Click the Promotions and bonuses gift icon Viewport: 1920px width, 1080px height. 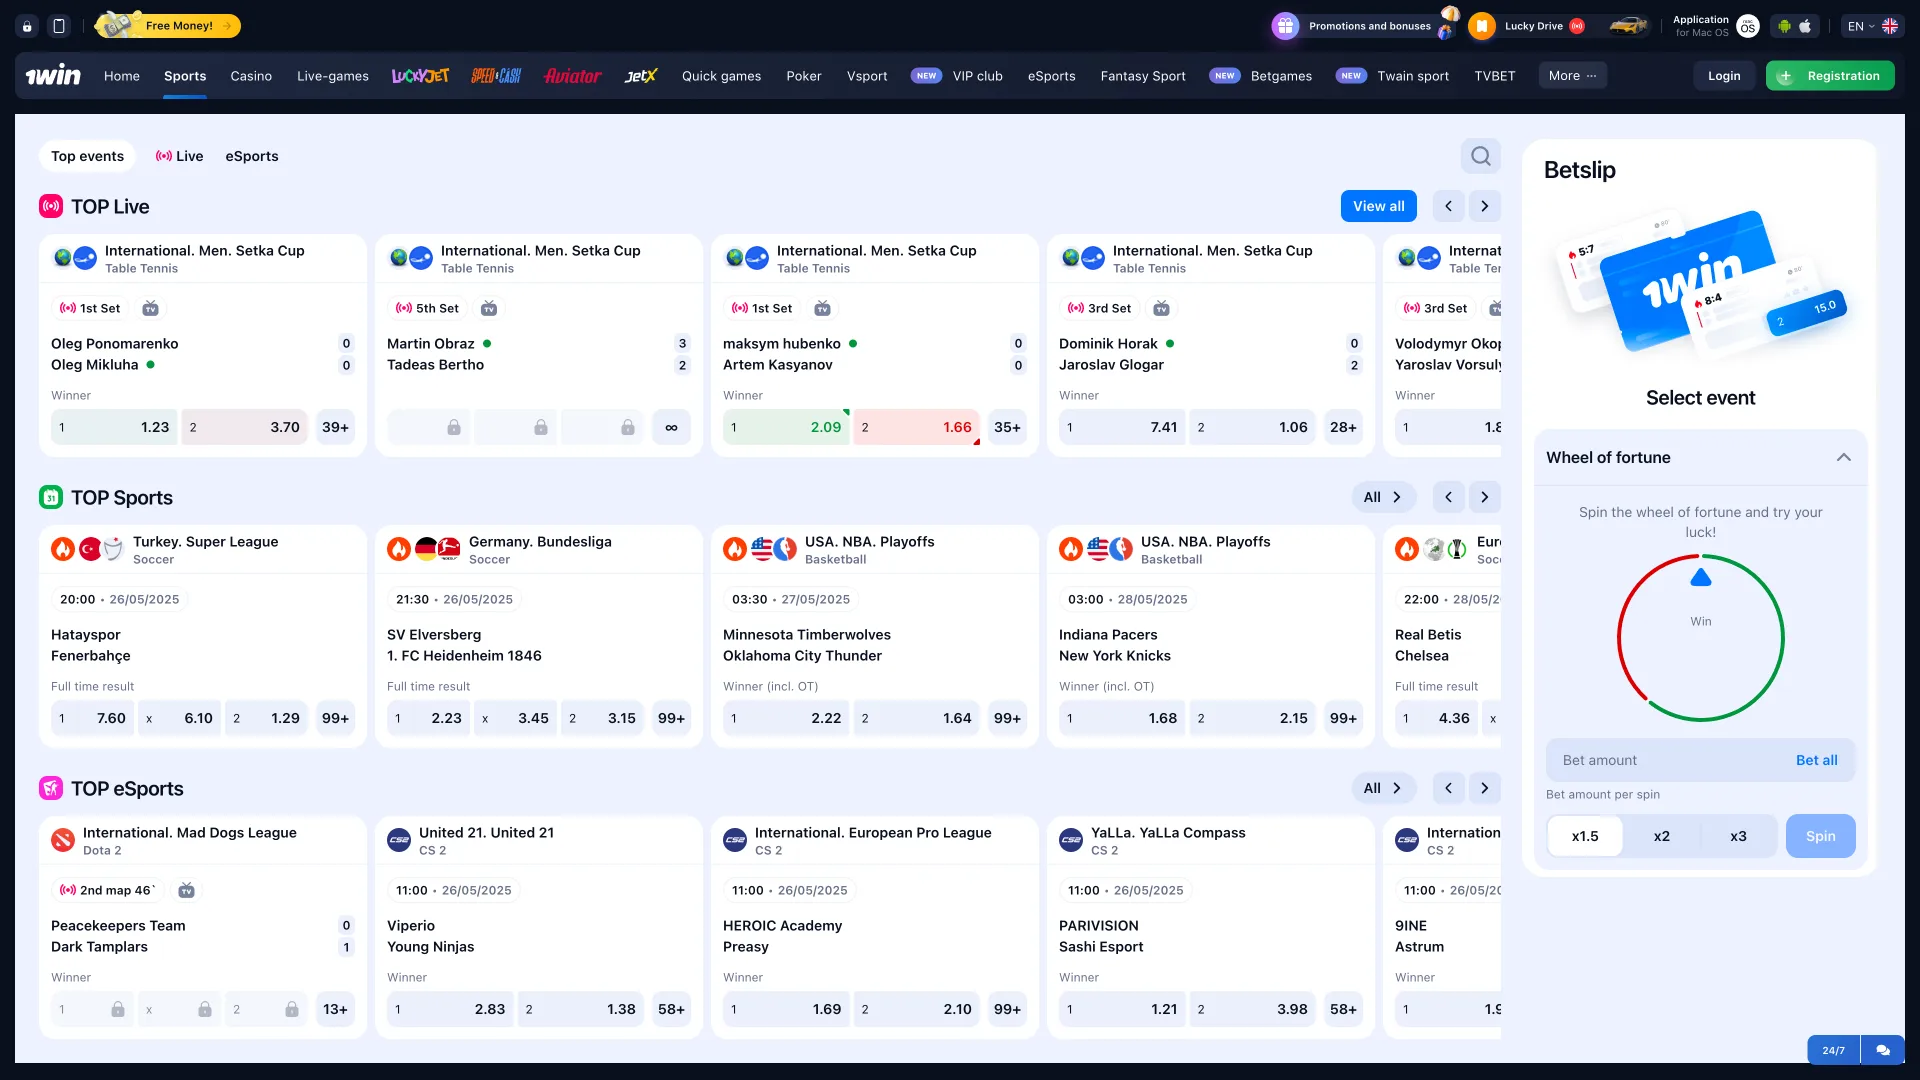coord(1285,26)
